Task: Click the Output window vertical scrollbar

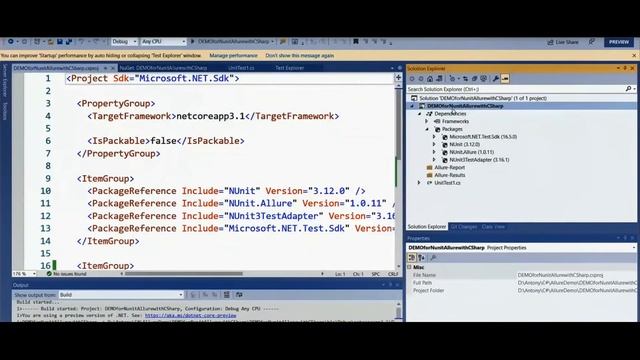Action: pos(398,312)
